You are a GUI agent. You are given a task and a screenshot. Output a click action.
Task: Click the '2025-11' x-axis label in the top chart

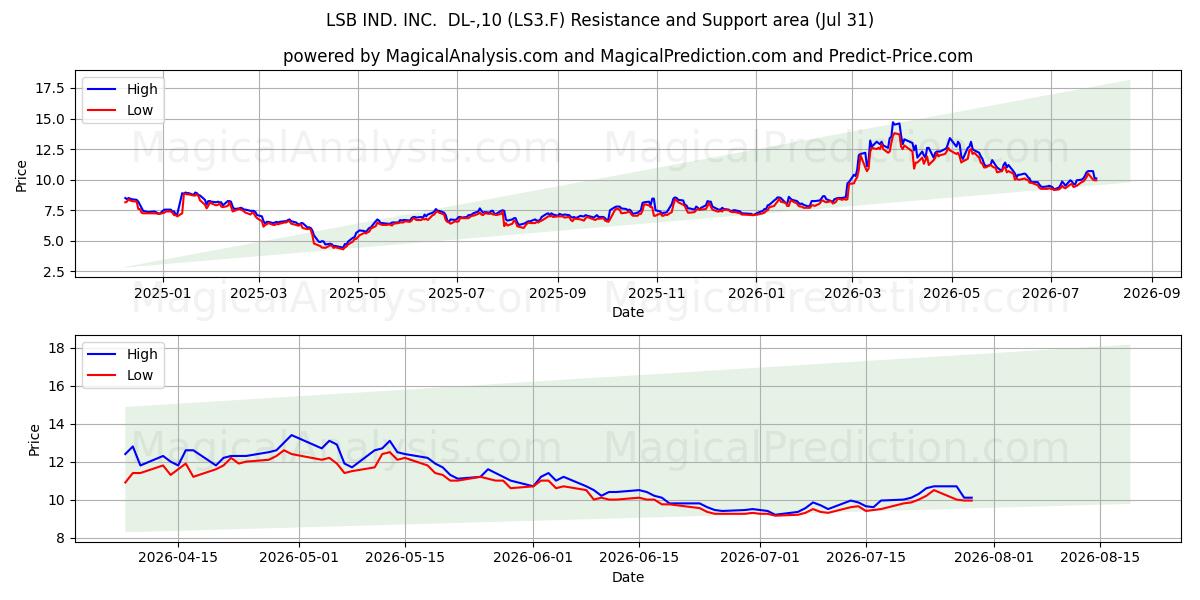pos(657,294)
